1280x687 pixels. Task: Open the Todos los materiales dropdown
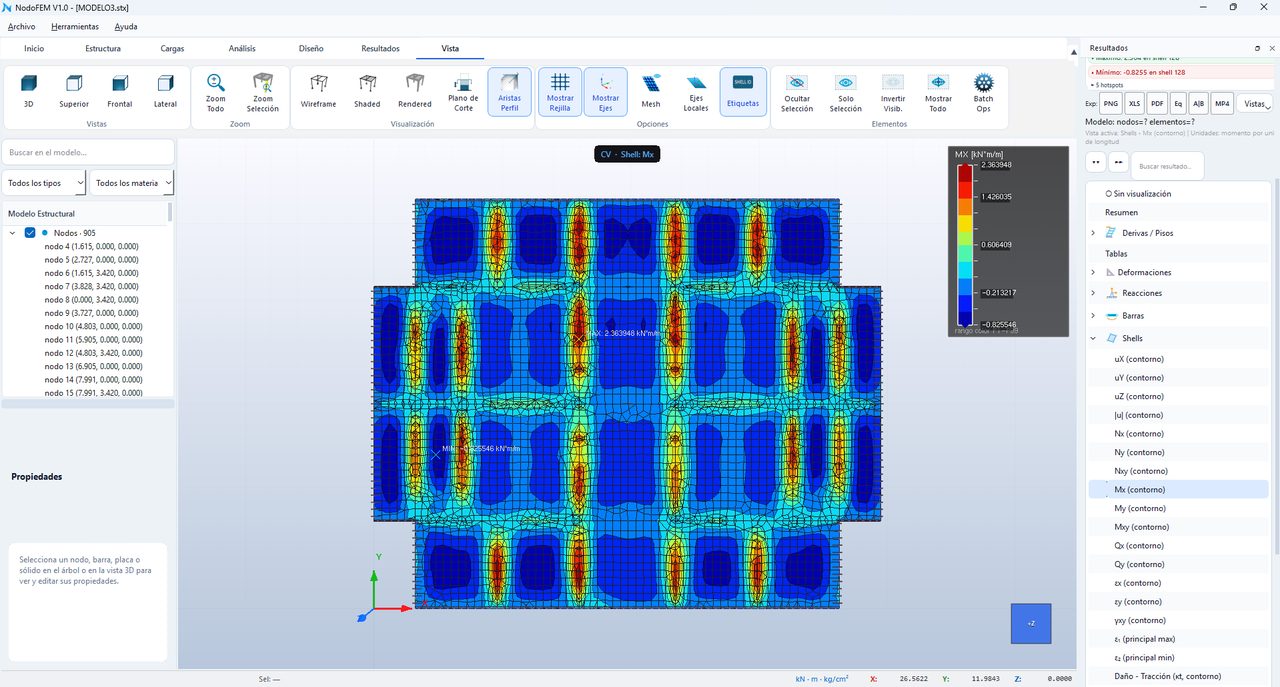click(132, 183)
